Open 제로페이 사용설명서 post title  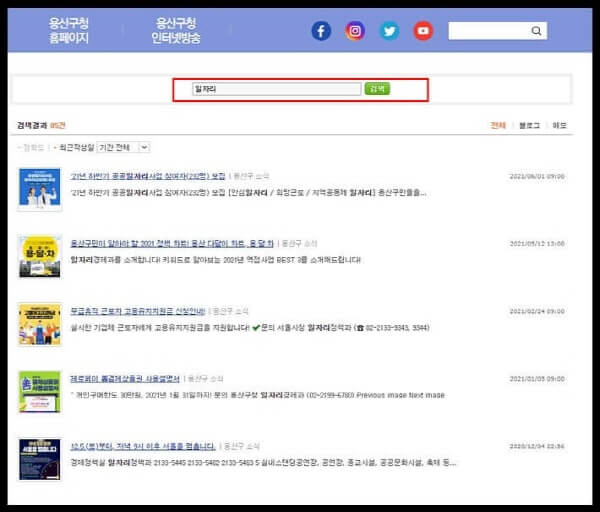tap(125, 379)
